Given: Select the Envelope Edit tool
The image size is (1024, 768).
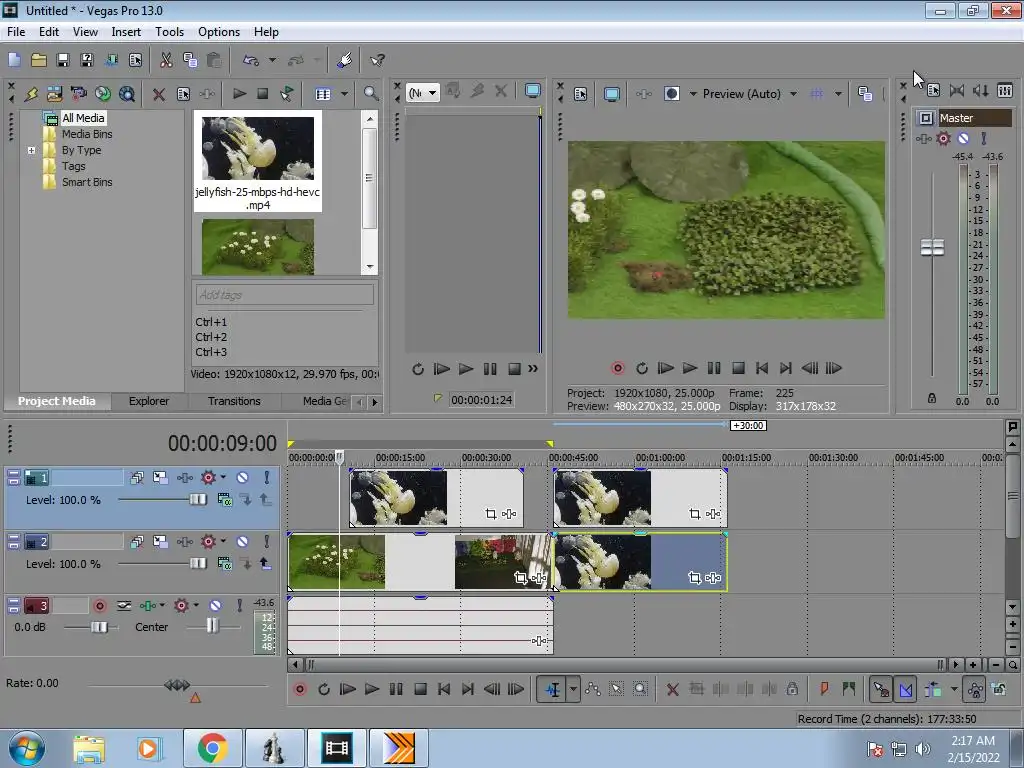Looking at the screenshot, I should click(x=593, y=689).
